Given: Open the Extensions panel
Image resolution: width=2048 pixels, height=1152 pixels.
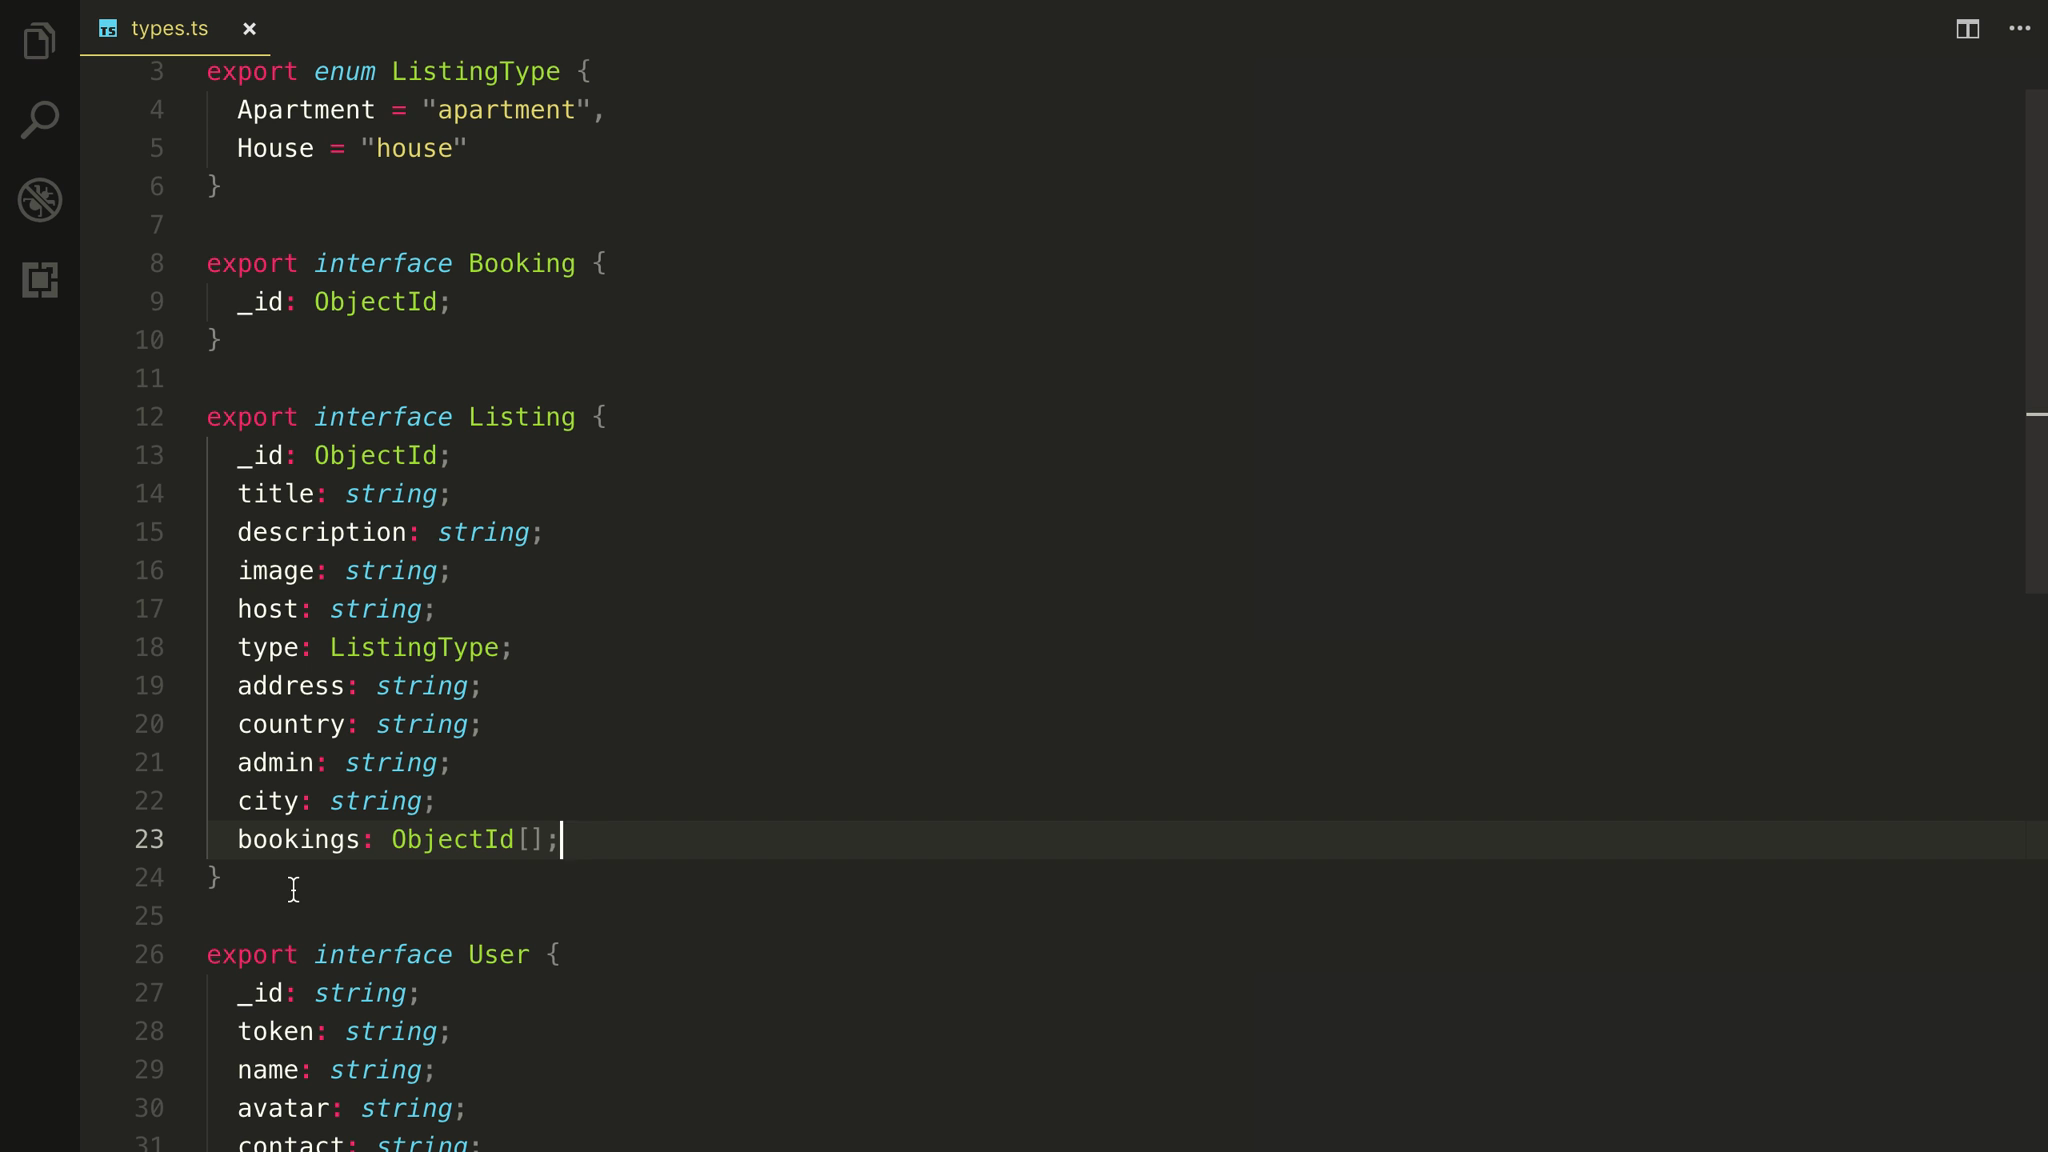Looking at the screenshot, I should (x=38, y=281).
